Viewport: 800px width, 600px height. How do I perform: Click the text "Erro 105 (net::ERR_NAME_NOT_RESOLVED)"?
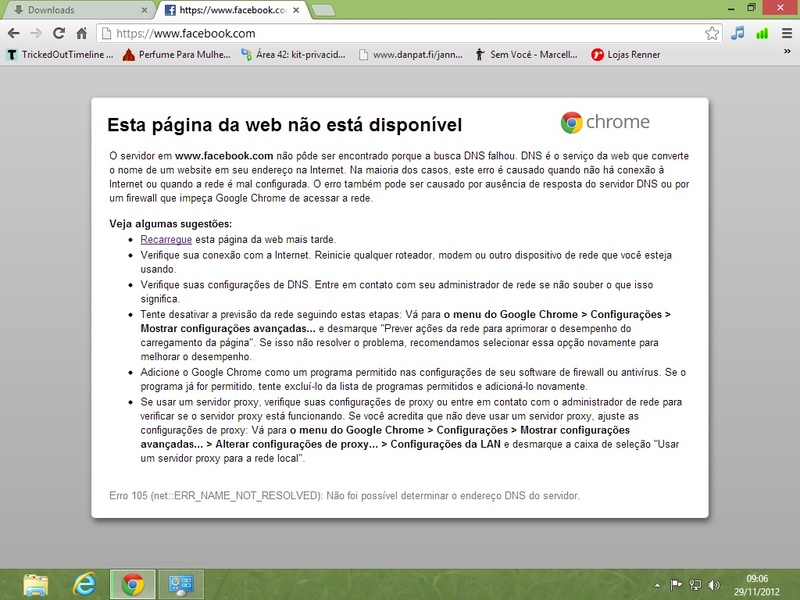click(216, 495)
